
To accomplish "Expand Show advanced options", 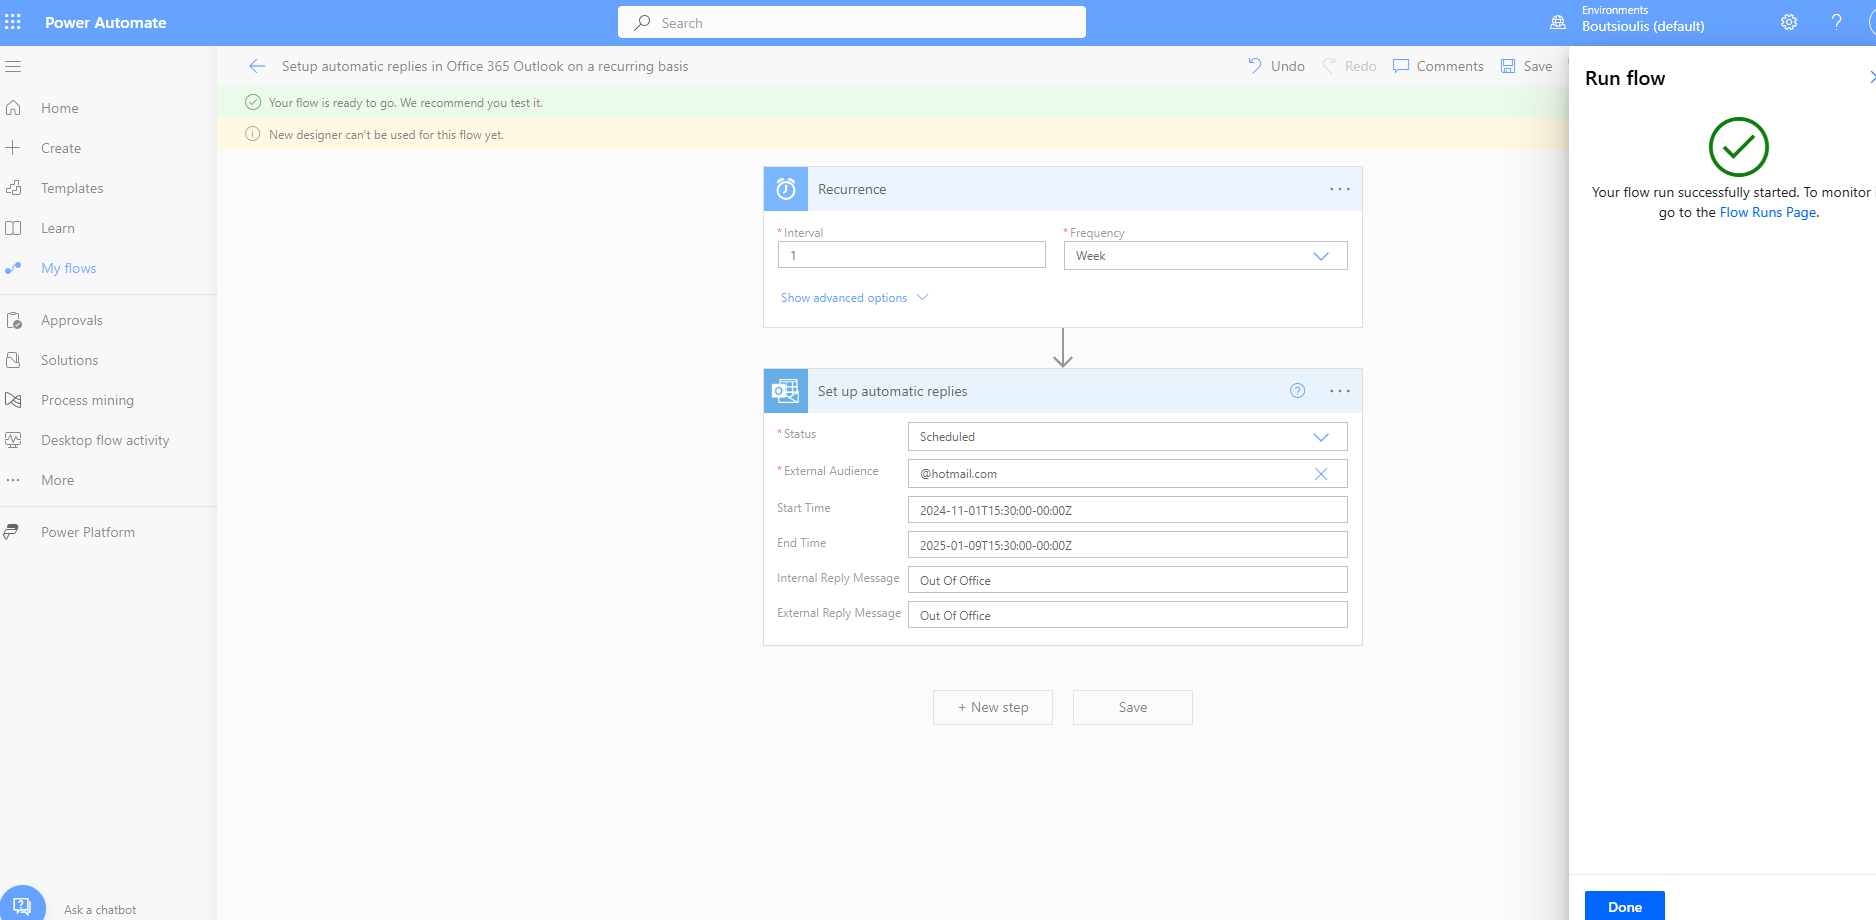I will (854, 298).
